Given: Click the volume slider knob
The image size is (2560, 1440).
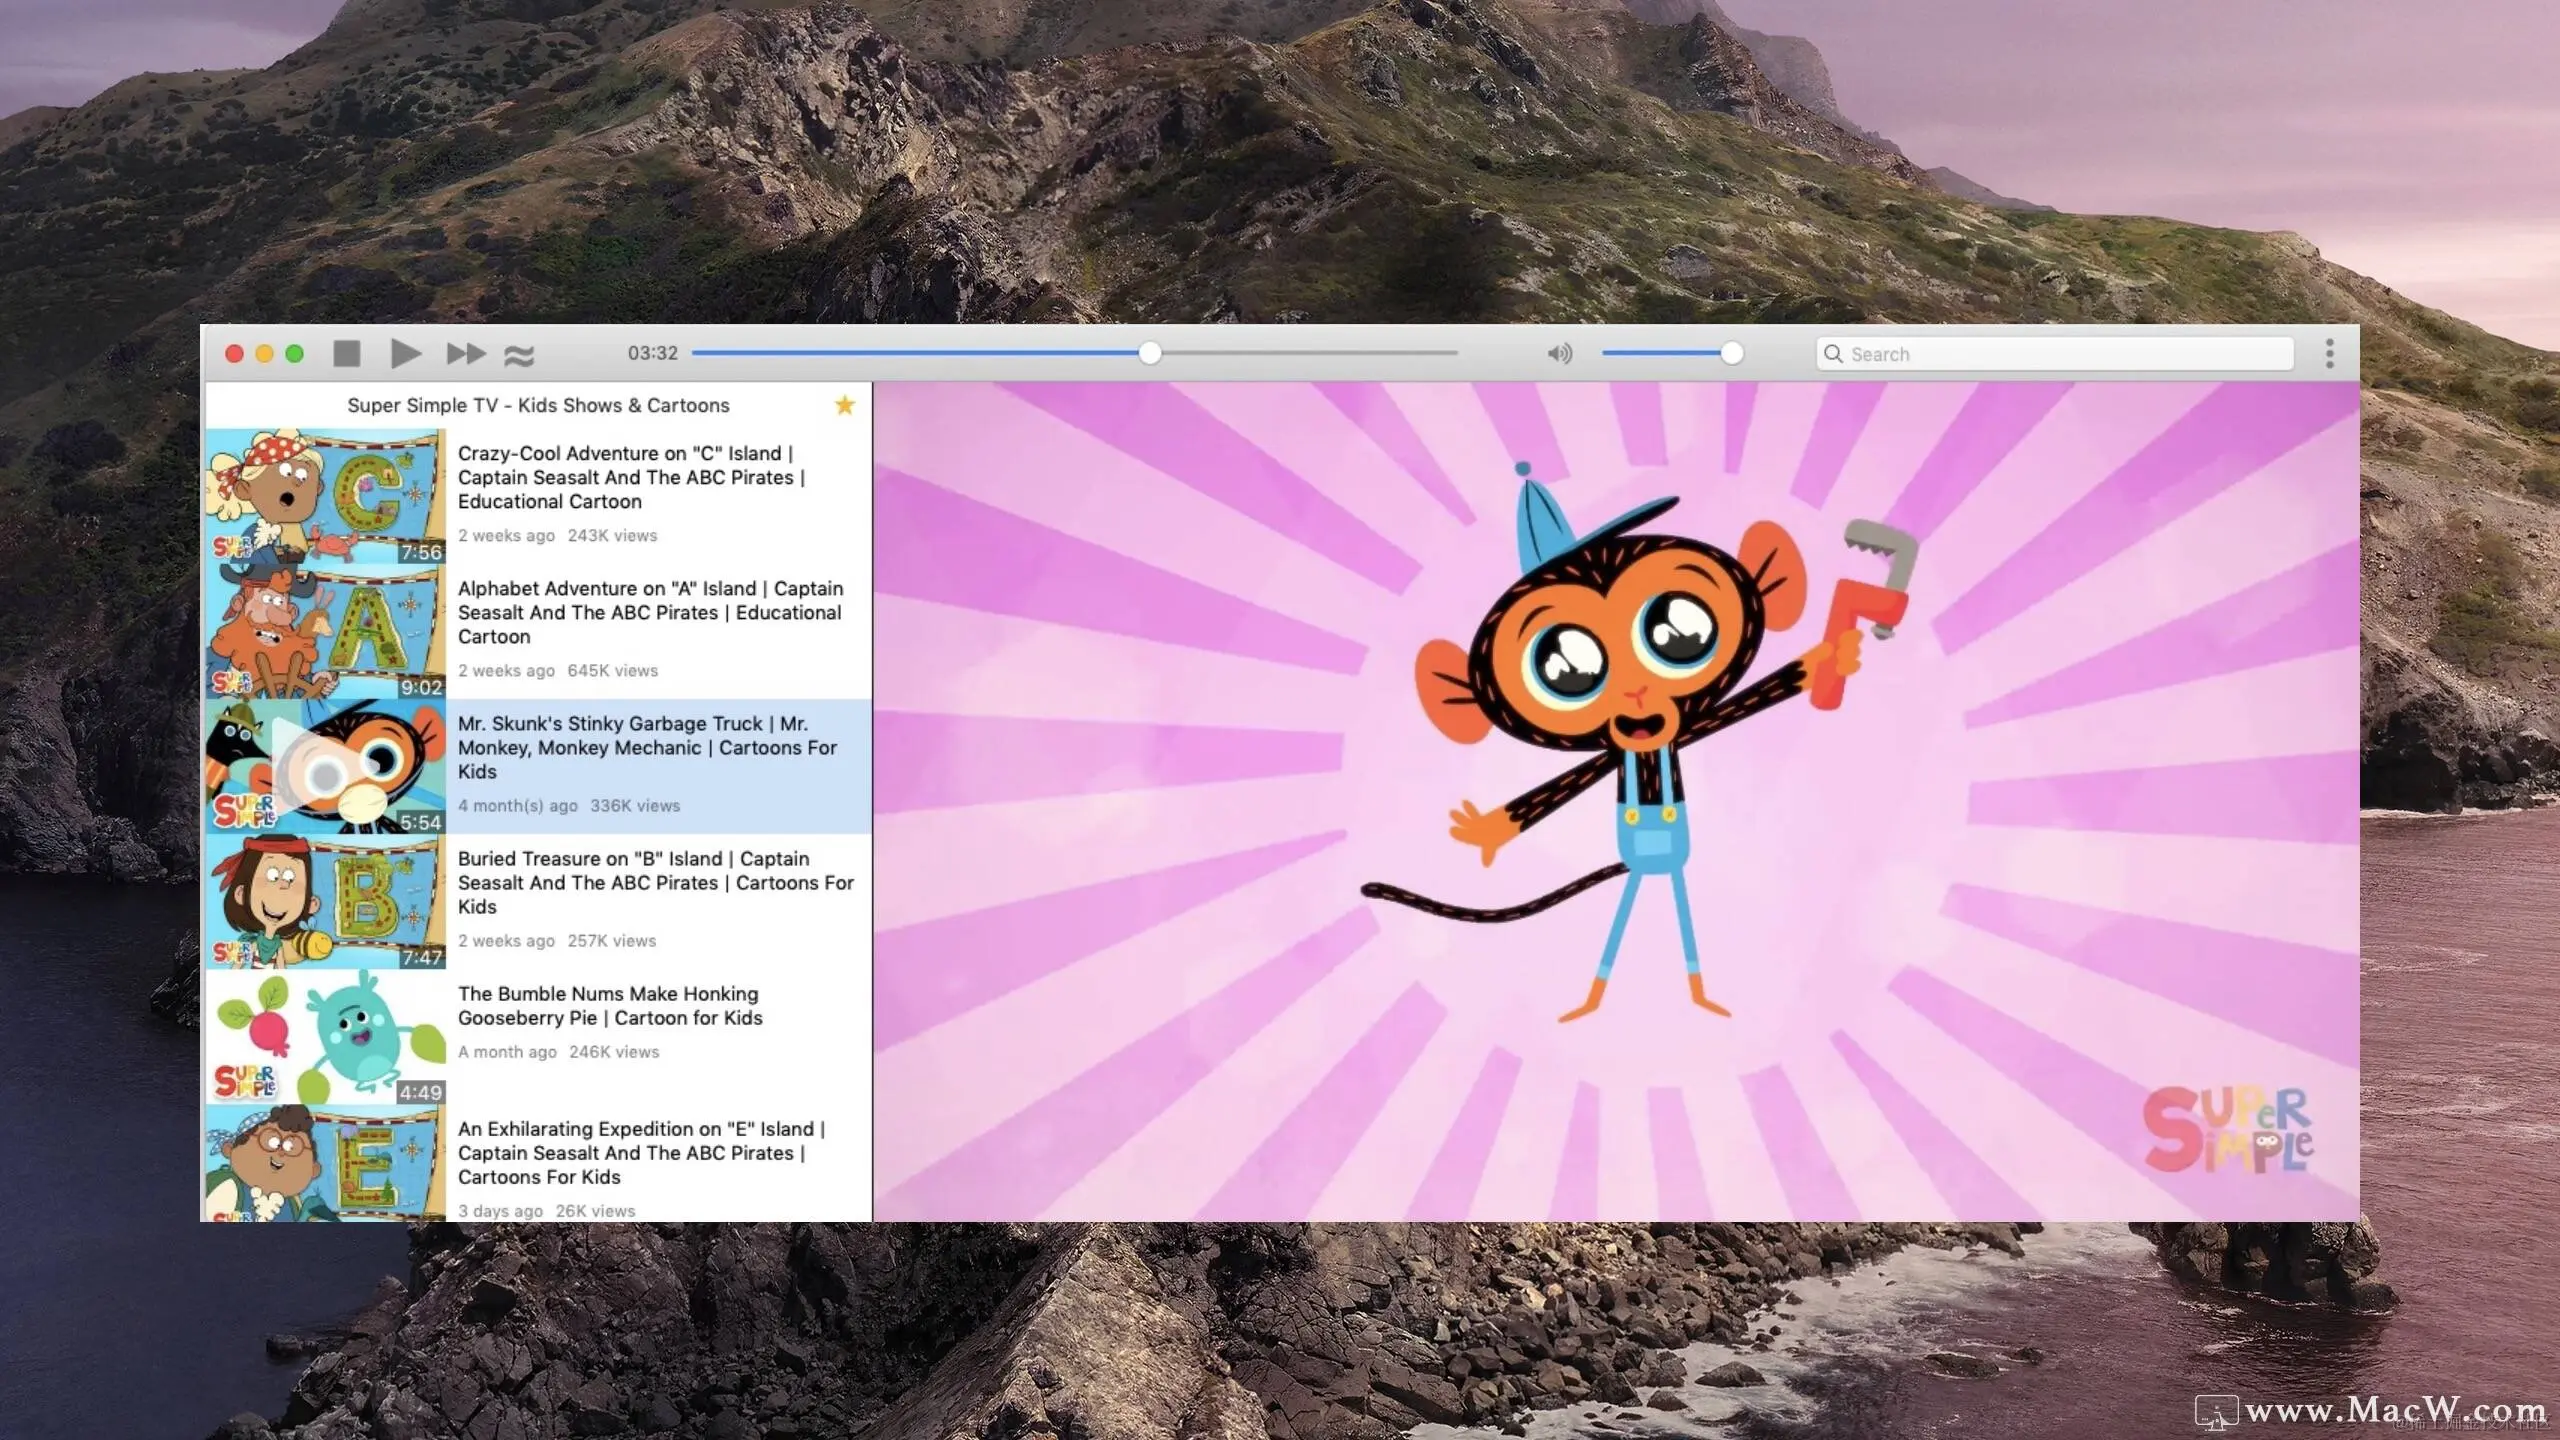Looking at the screenshot, I should pyautogui.click(x=1731, y=353).
